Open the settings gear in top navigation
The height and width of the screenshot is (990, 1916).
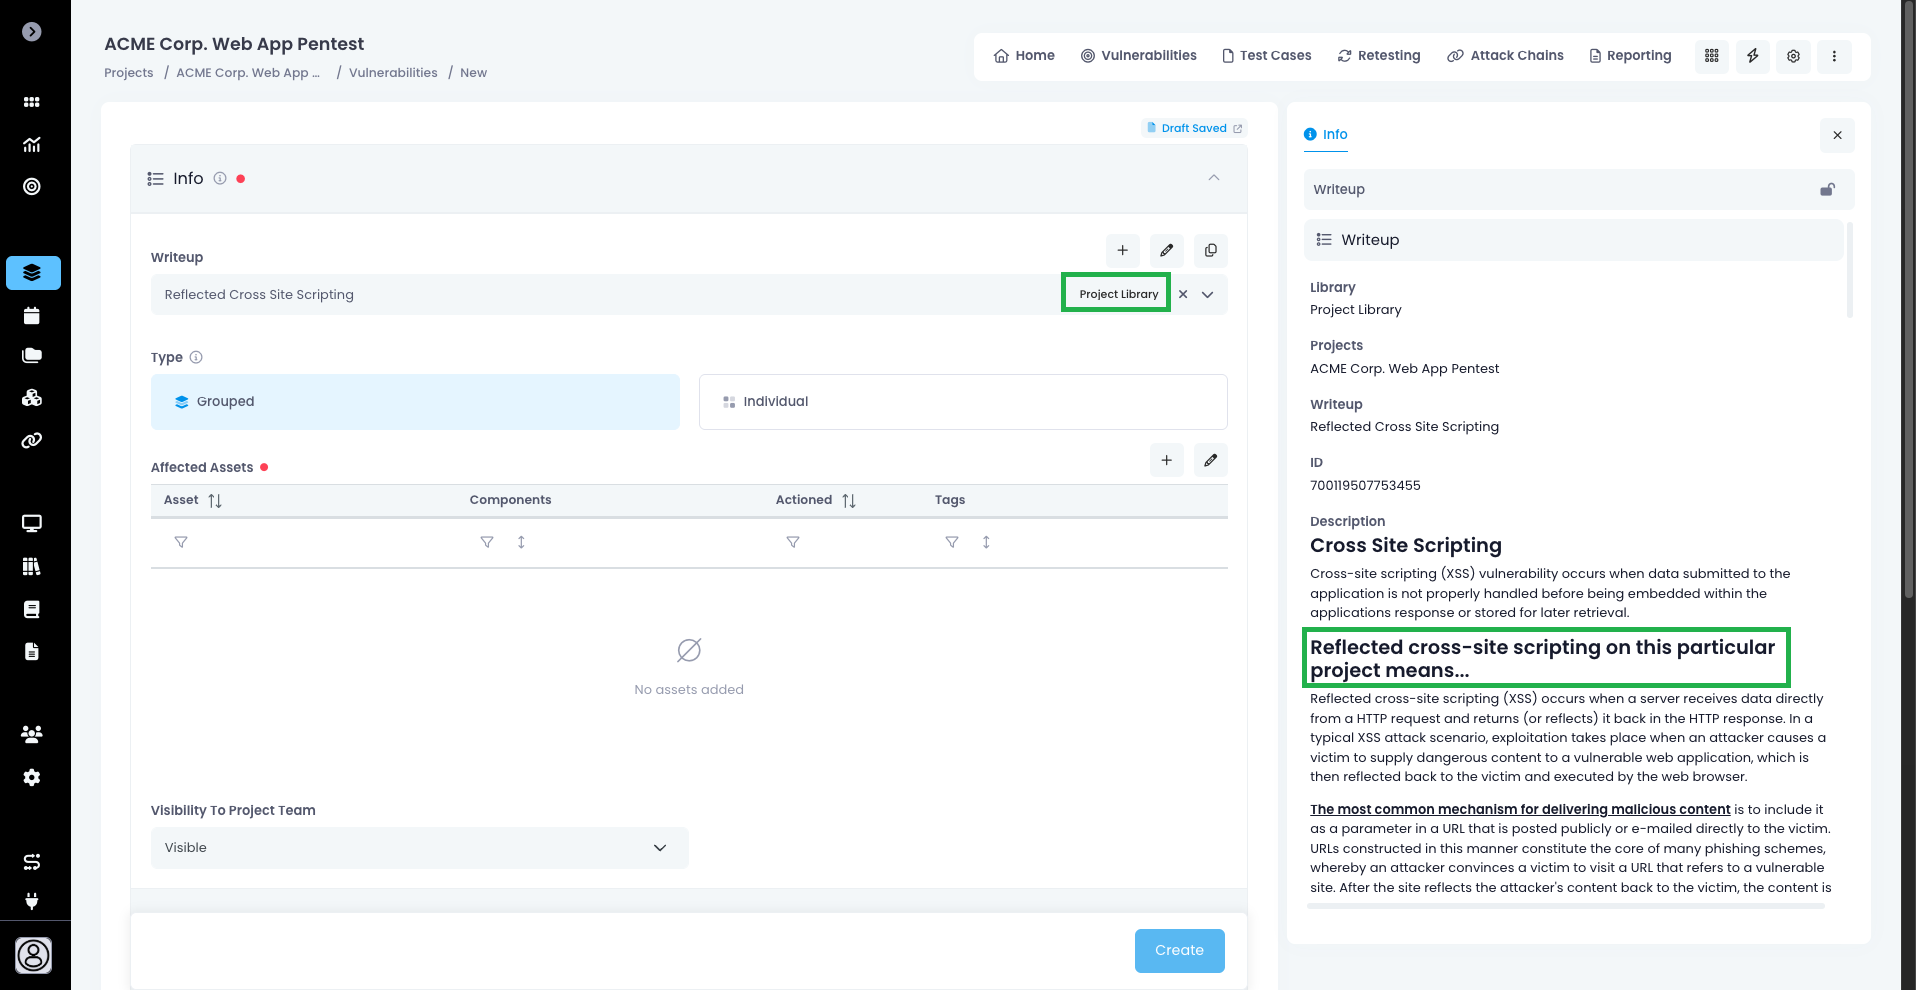1793,56
